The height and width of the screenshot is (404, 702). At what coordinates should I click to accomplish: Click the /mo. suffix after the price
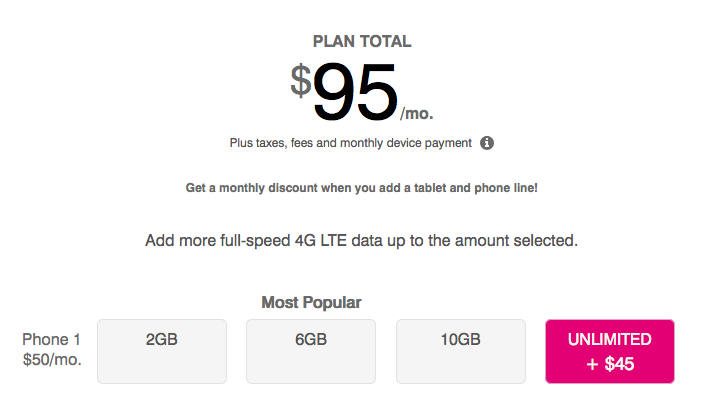(417, 113)
